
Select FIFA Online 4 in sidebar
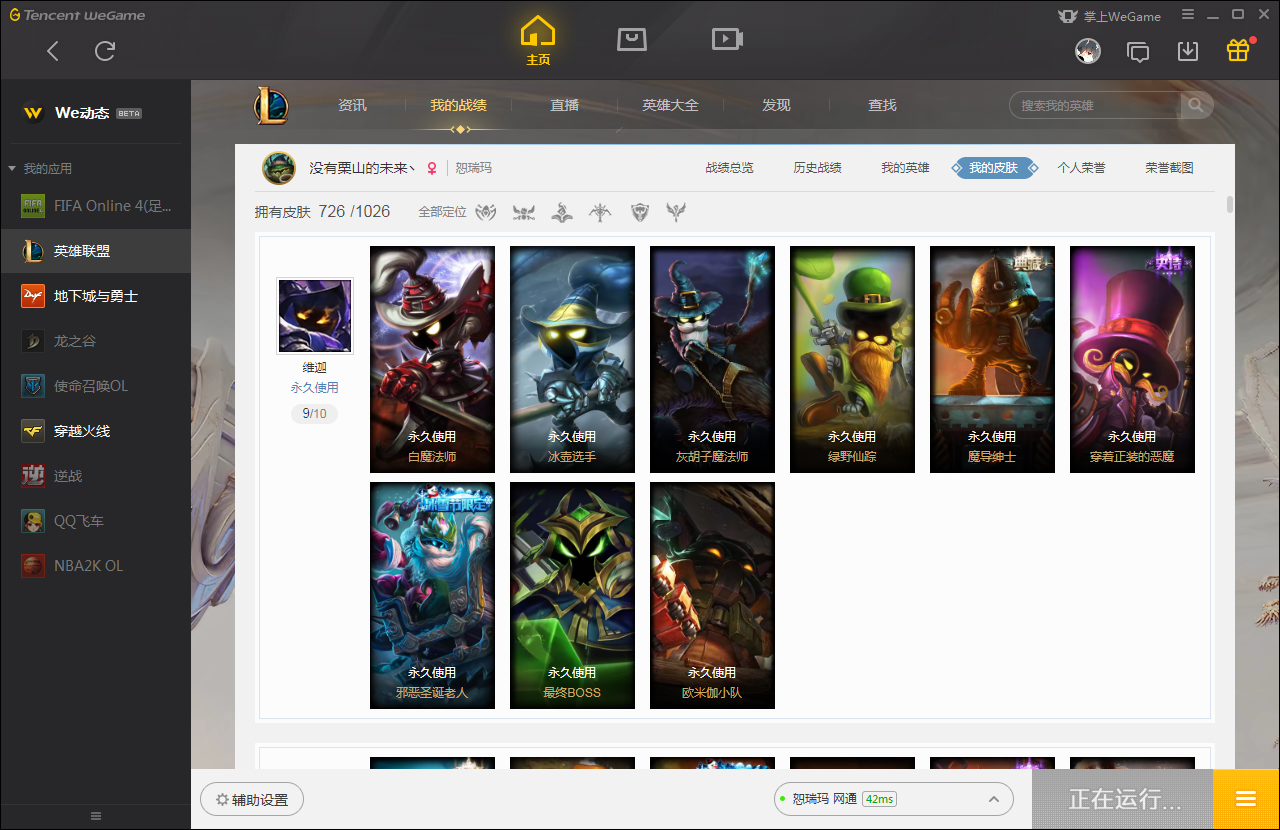[x=95, y=206]
